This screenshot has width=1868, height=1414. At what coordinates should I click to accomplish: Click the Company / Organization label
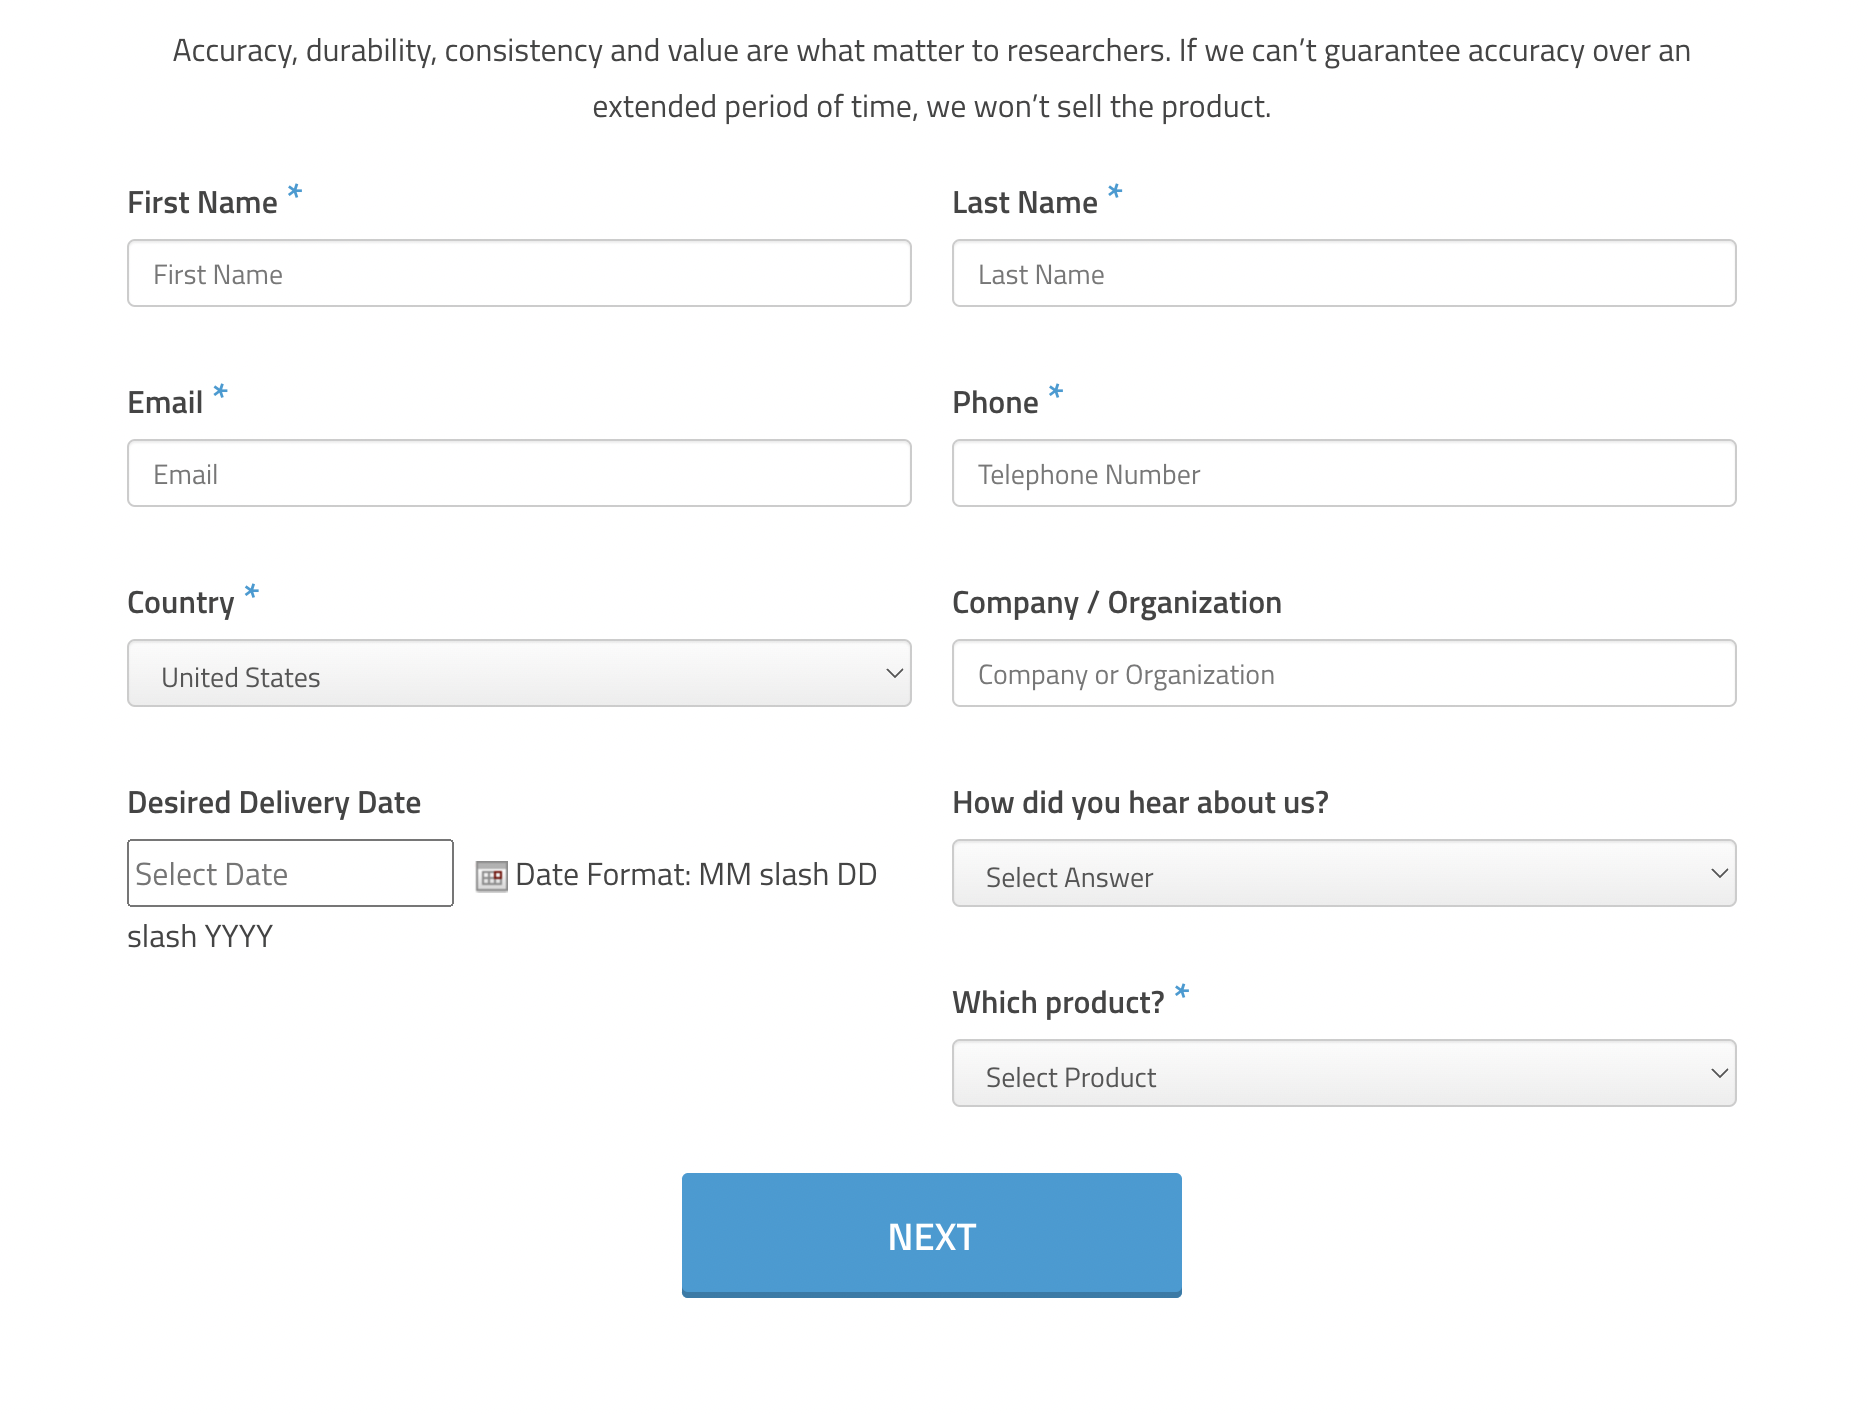coord(1117,603)
